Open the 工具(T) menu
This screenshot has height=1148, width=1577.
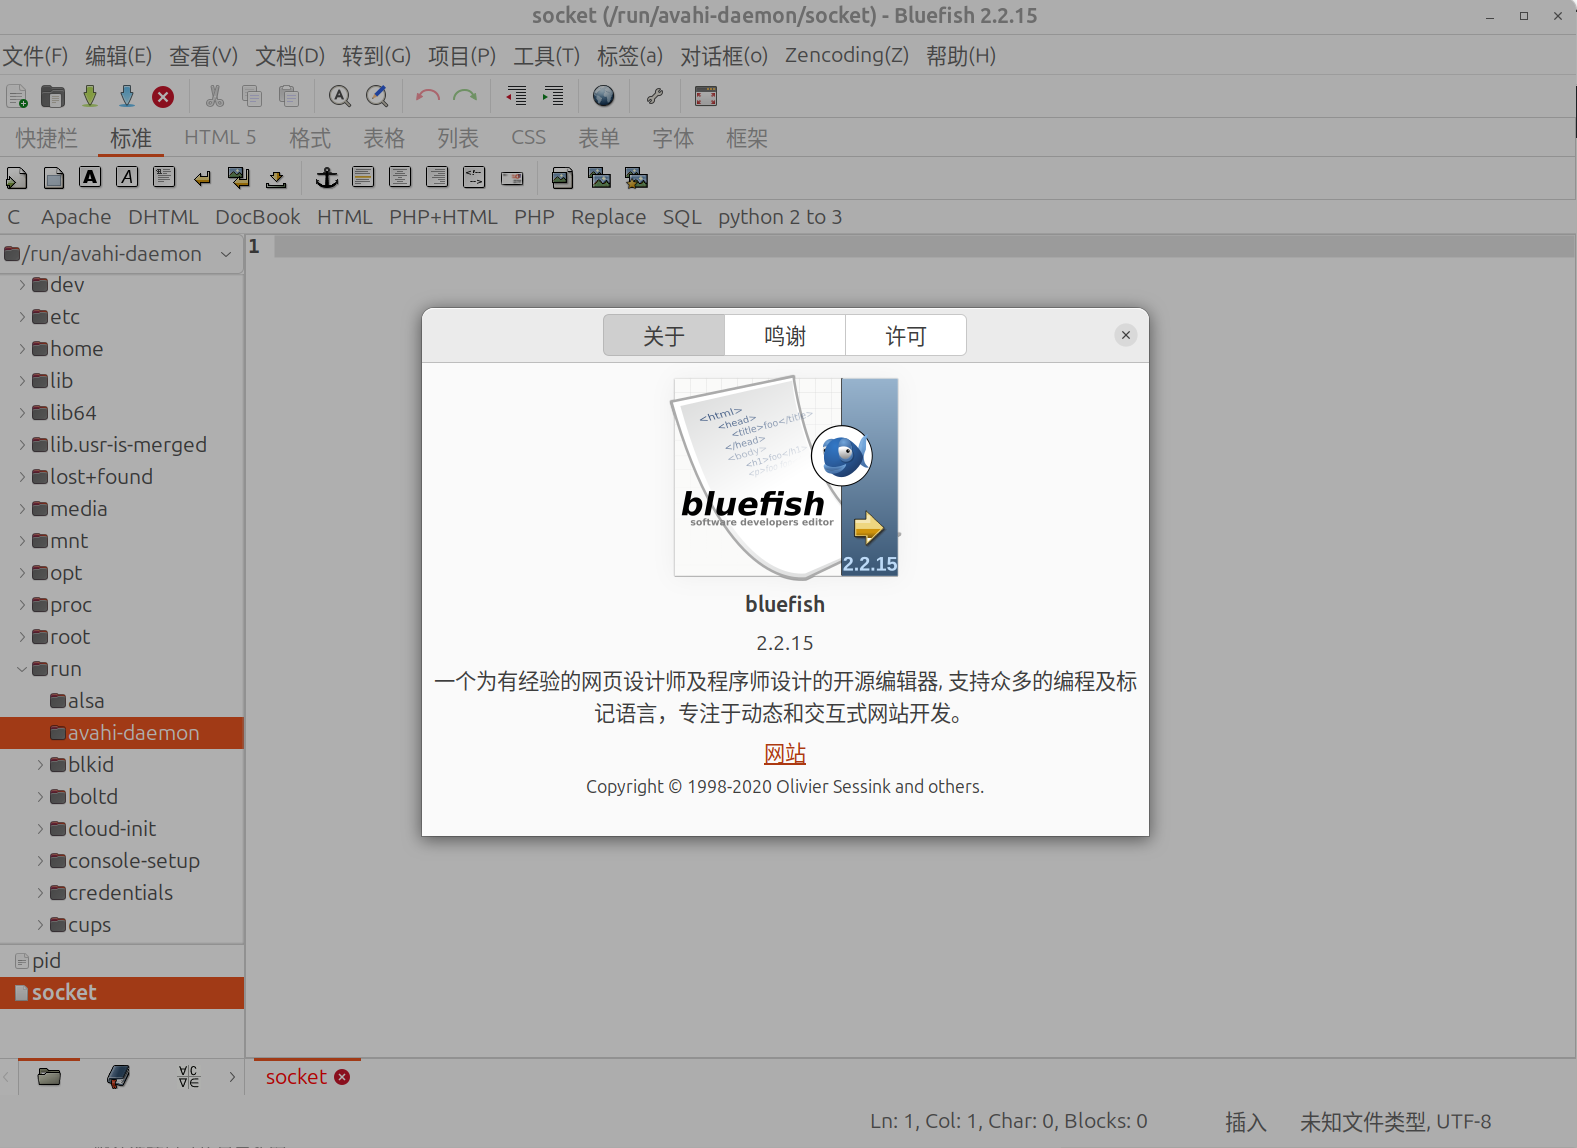pyautogui.click(x=546, y=56)
